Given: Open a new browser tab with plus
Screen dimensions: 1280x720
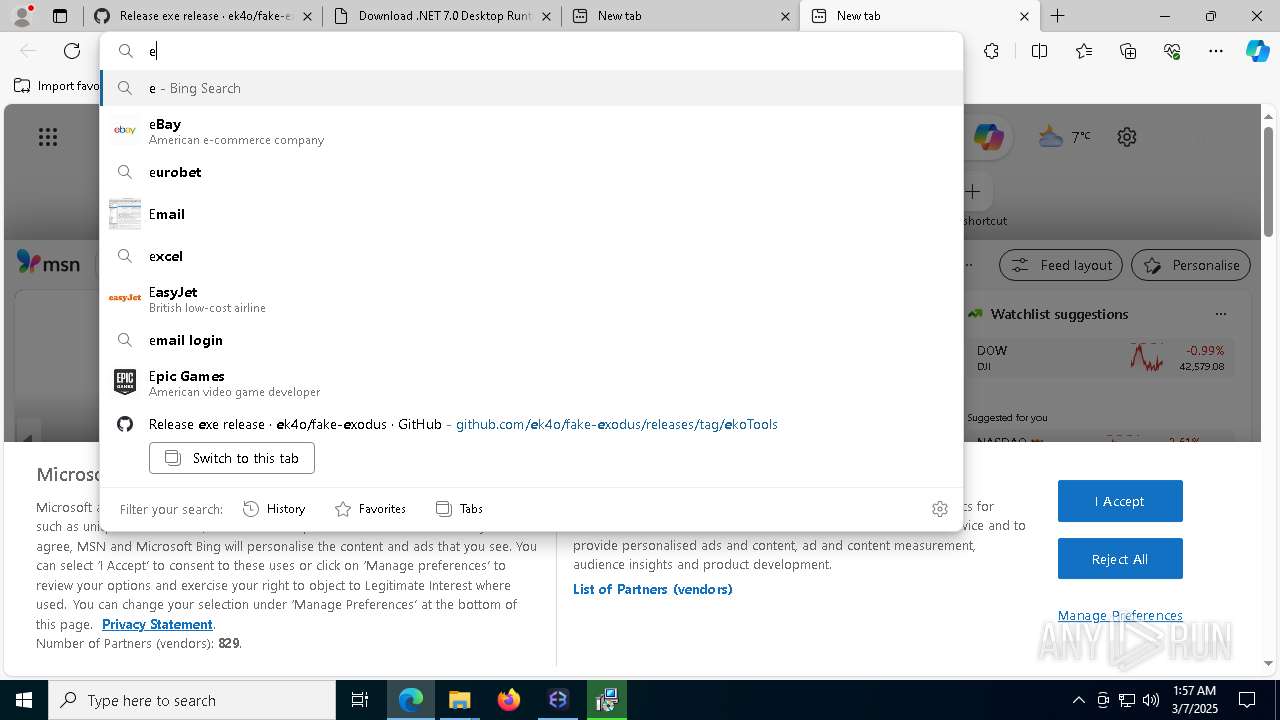Looking at the screenshot, I should [1057, 16].
